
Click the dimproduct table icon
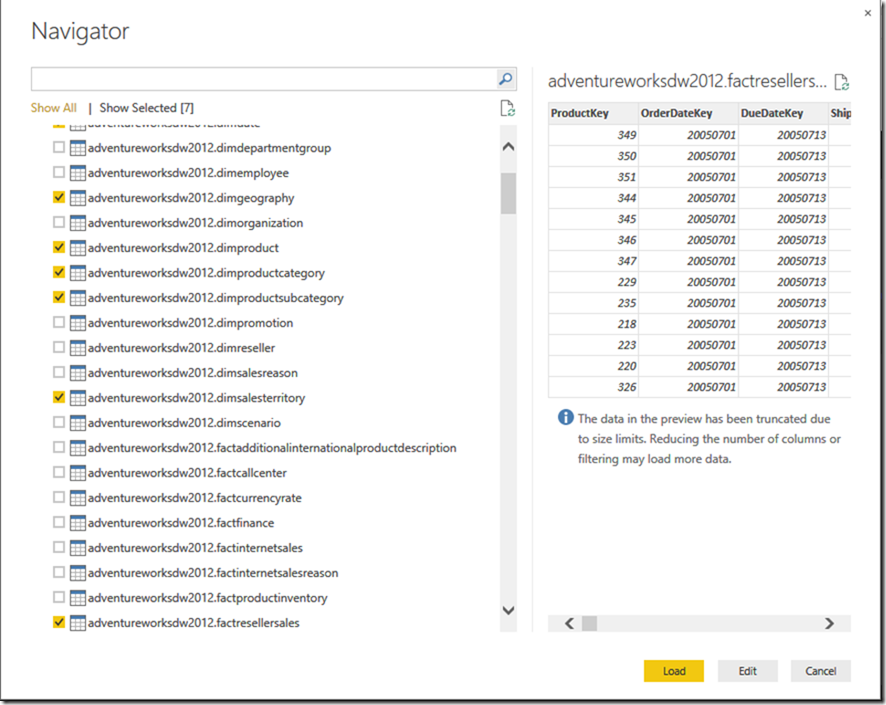pyautogui.click(x=77, y=248)
